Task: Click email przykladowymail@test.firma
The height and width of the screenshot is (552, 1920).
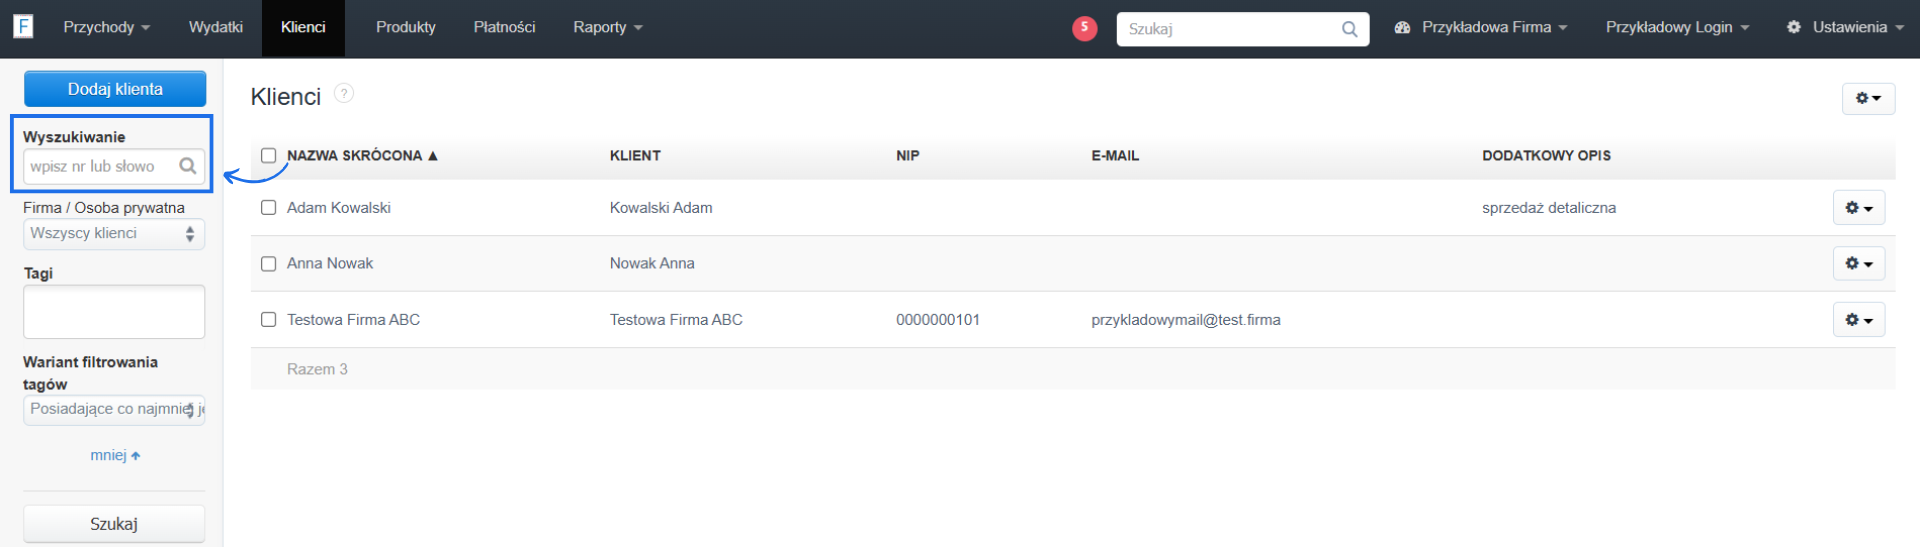Action: (x=1186, y=321)
